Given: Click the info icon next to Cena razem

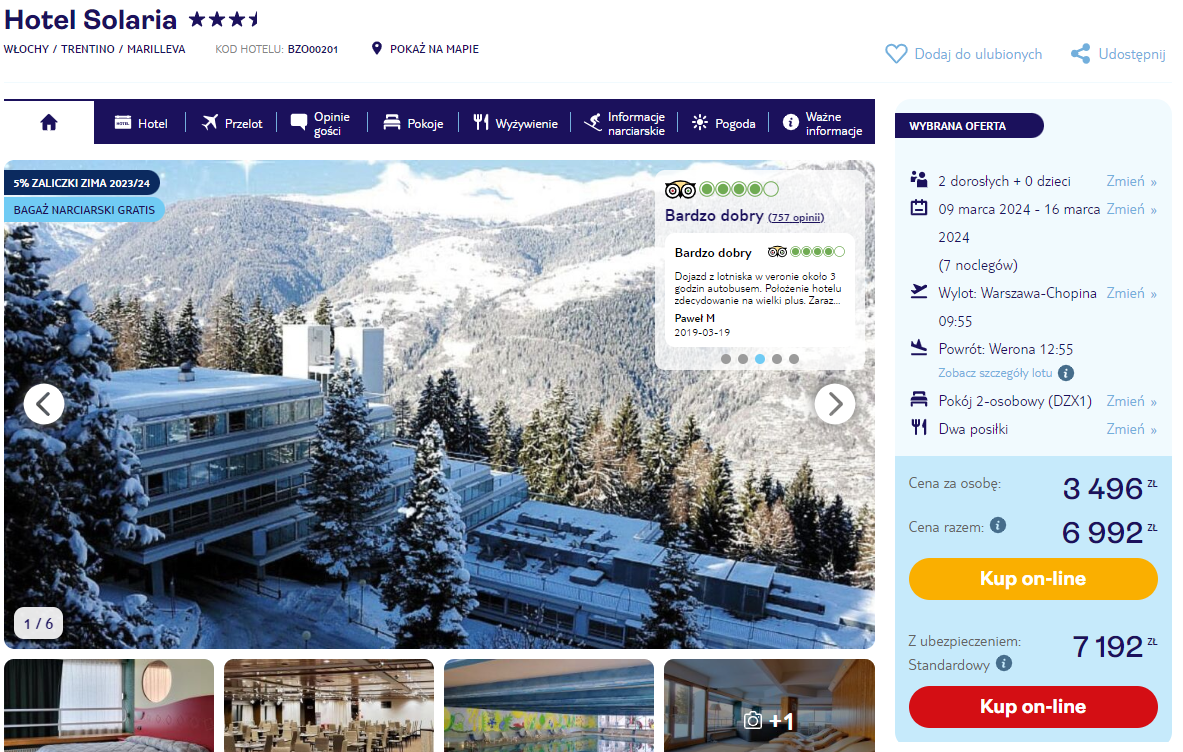Looking at the screenshot, I should tap(997, 525).
